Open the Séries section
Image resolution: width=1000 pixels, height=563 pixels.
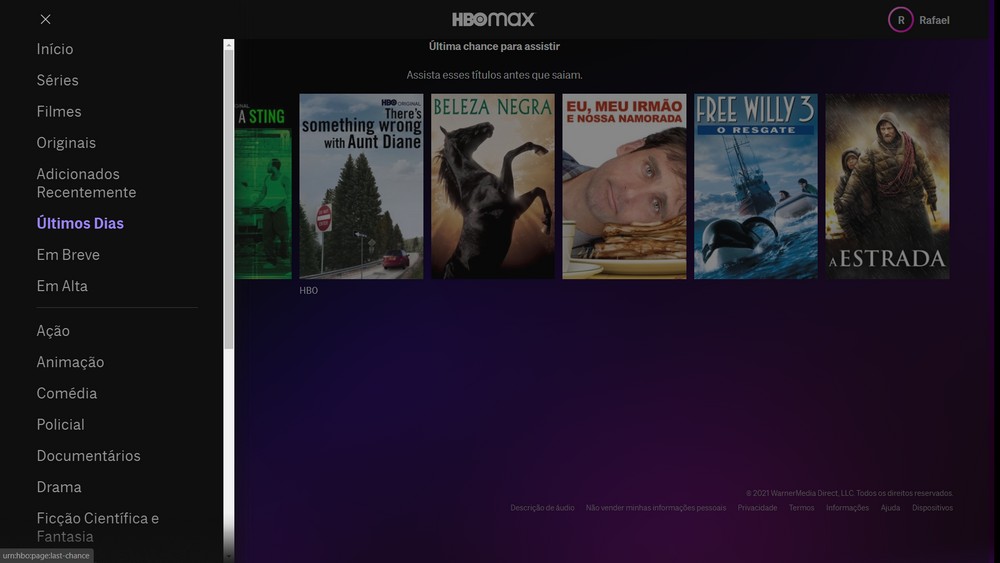click(57, 80)
